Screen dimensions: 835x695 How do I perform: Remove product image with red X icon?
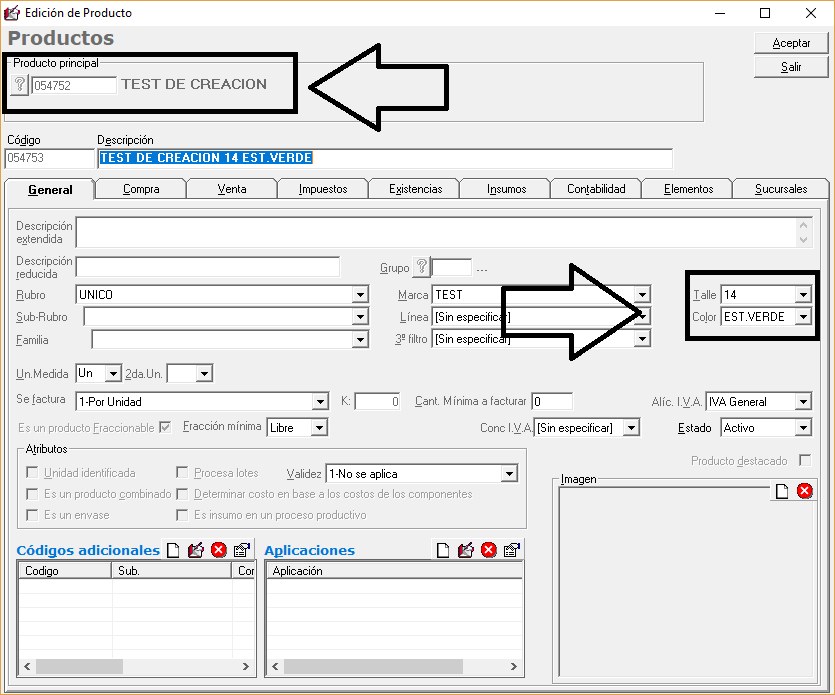(x=804, y=490)
